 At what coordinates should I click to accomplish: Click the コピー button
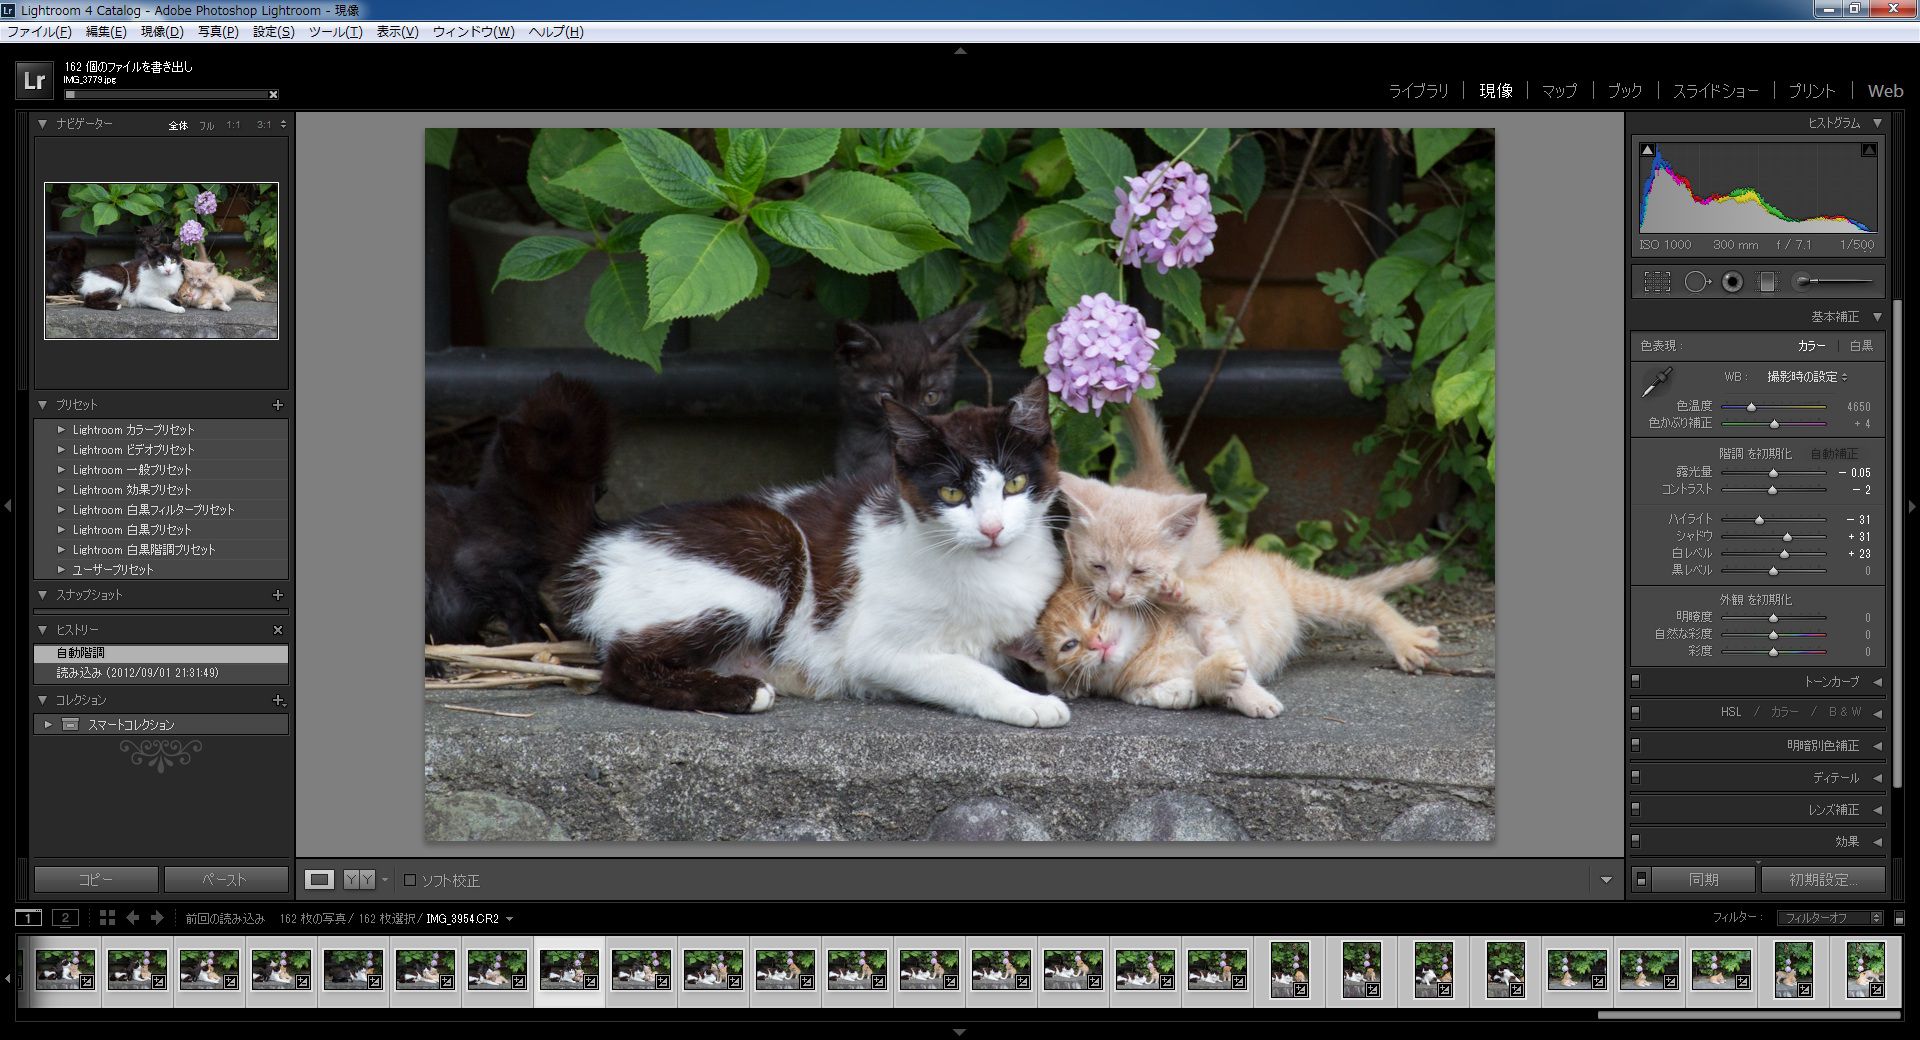tap(96, 880)
